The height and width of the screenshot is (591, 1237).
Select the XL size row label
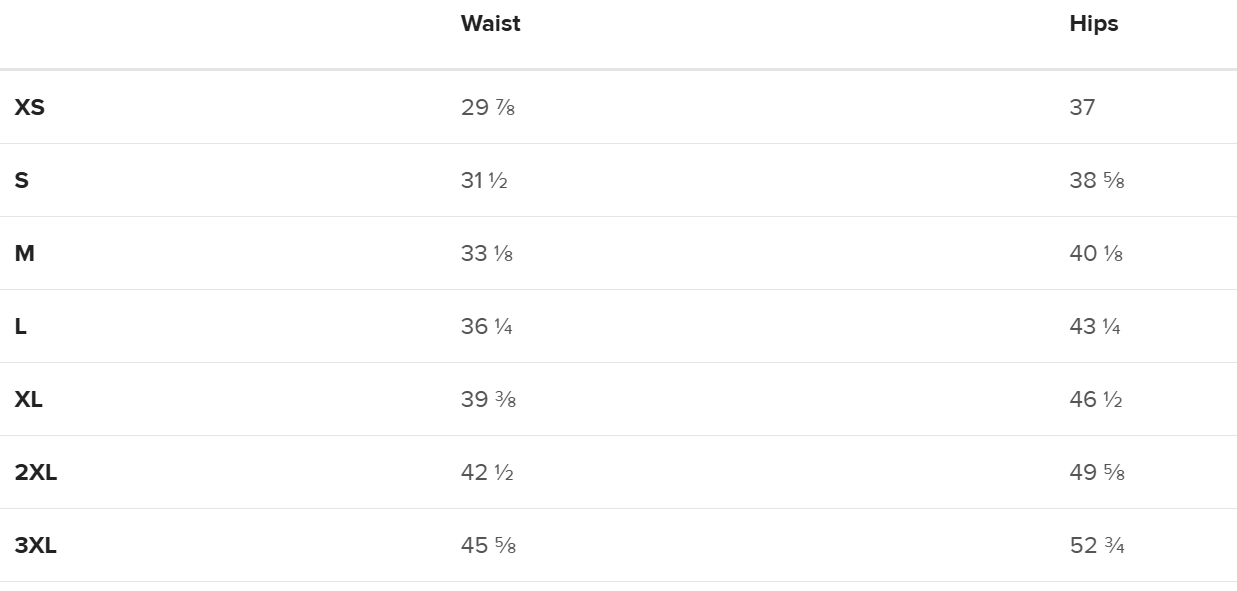(29, 399)
